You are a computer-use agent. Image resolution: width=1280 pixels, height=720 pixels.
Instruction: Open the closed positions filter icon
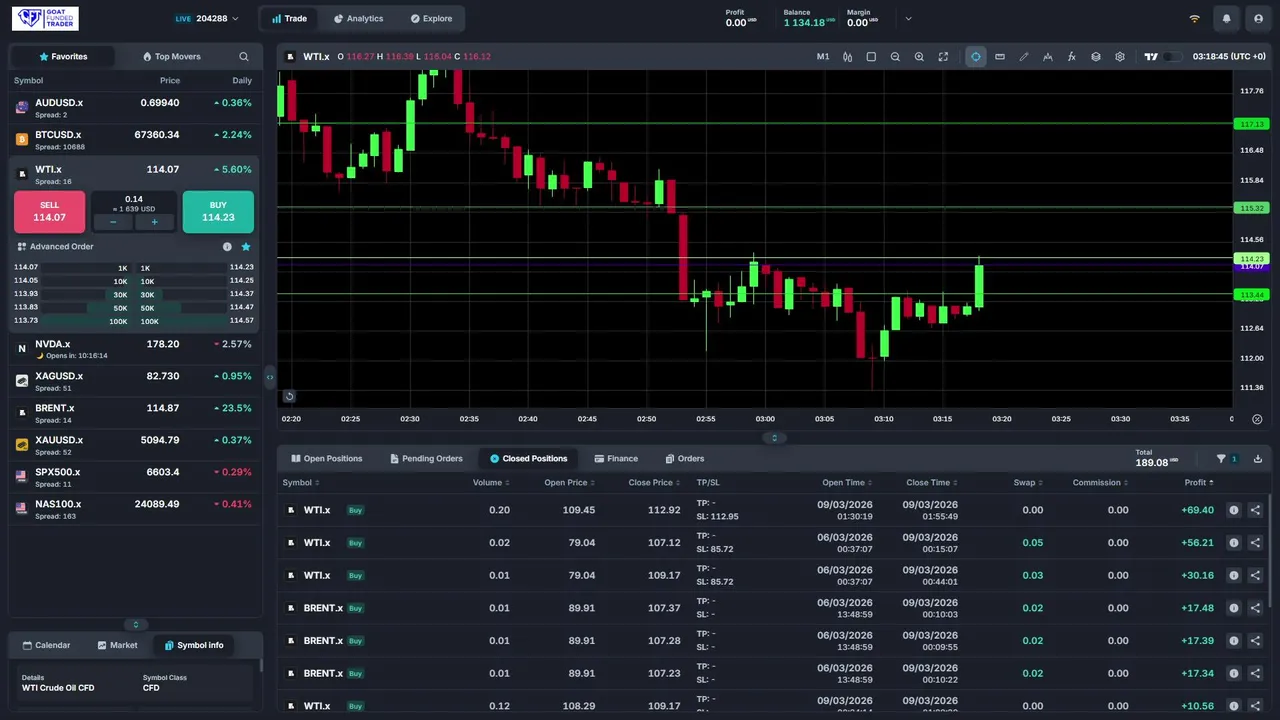(x=1221, y=459)
